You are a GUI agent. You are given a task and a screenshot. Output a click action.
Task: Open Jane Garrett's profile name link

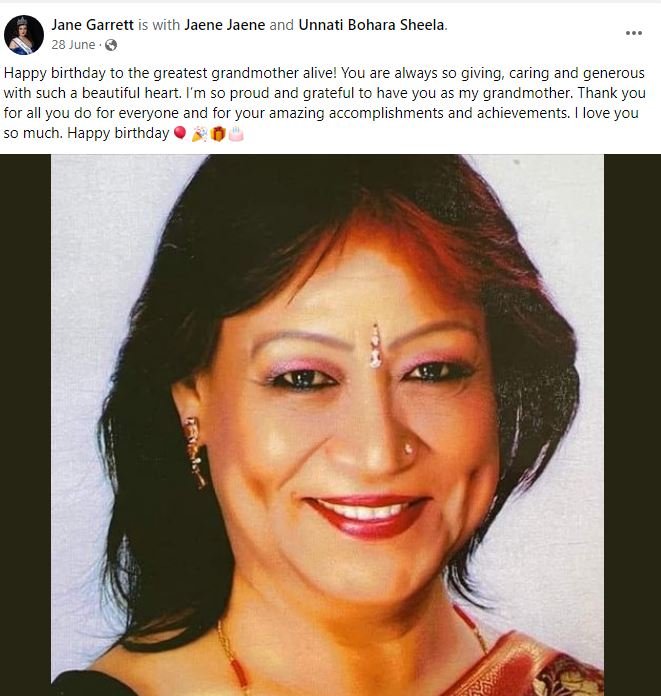pyautogui.click(x=92, y=25)
